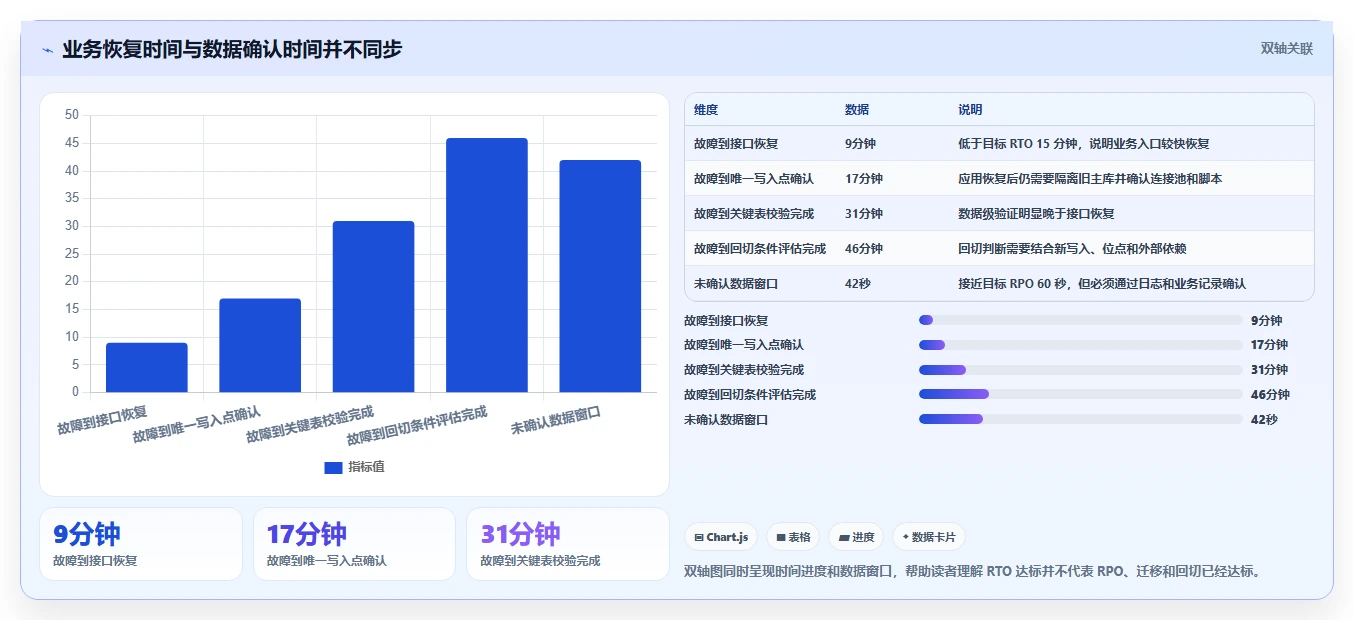Screen dimensions: 1354x620
Task: Click the progress bar in the 31分钟 row
Action: coord(1080,370)
